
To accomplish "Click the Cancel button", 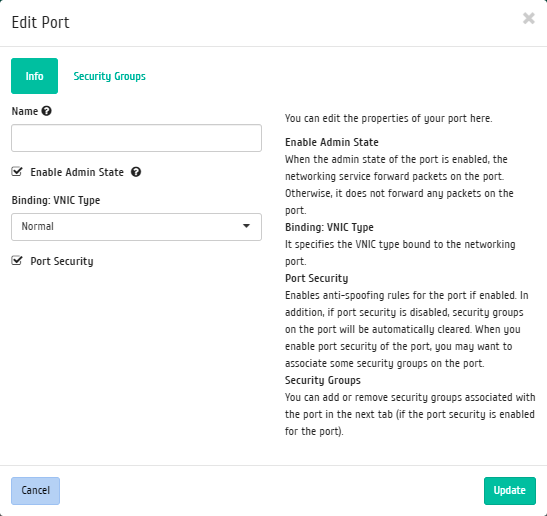I will tap(36, 491).
